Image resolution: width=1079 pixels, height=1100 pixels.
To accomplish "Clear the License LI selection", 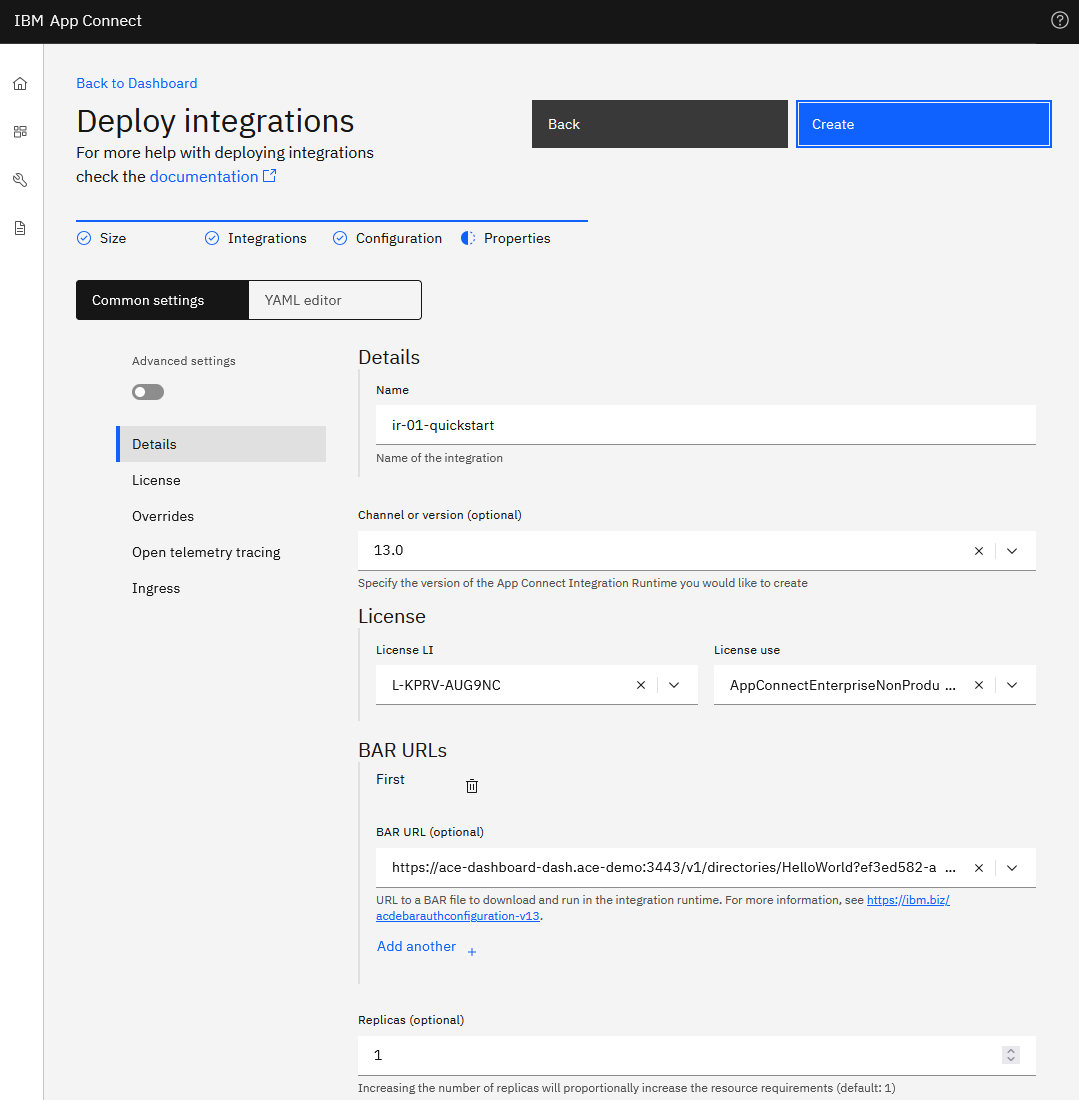I will coord(641,685).
